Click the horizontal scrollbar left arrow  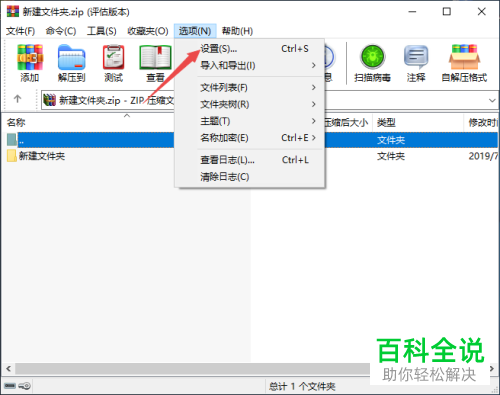tap(8, 368)
